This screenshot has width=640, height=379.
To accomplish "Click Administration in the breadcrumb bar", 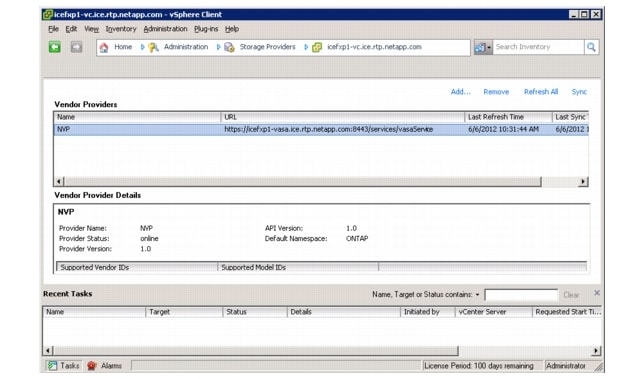I will 186,47.
